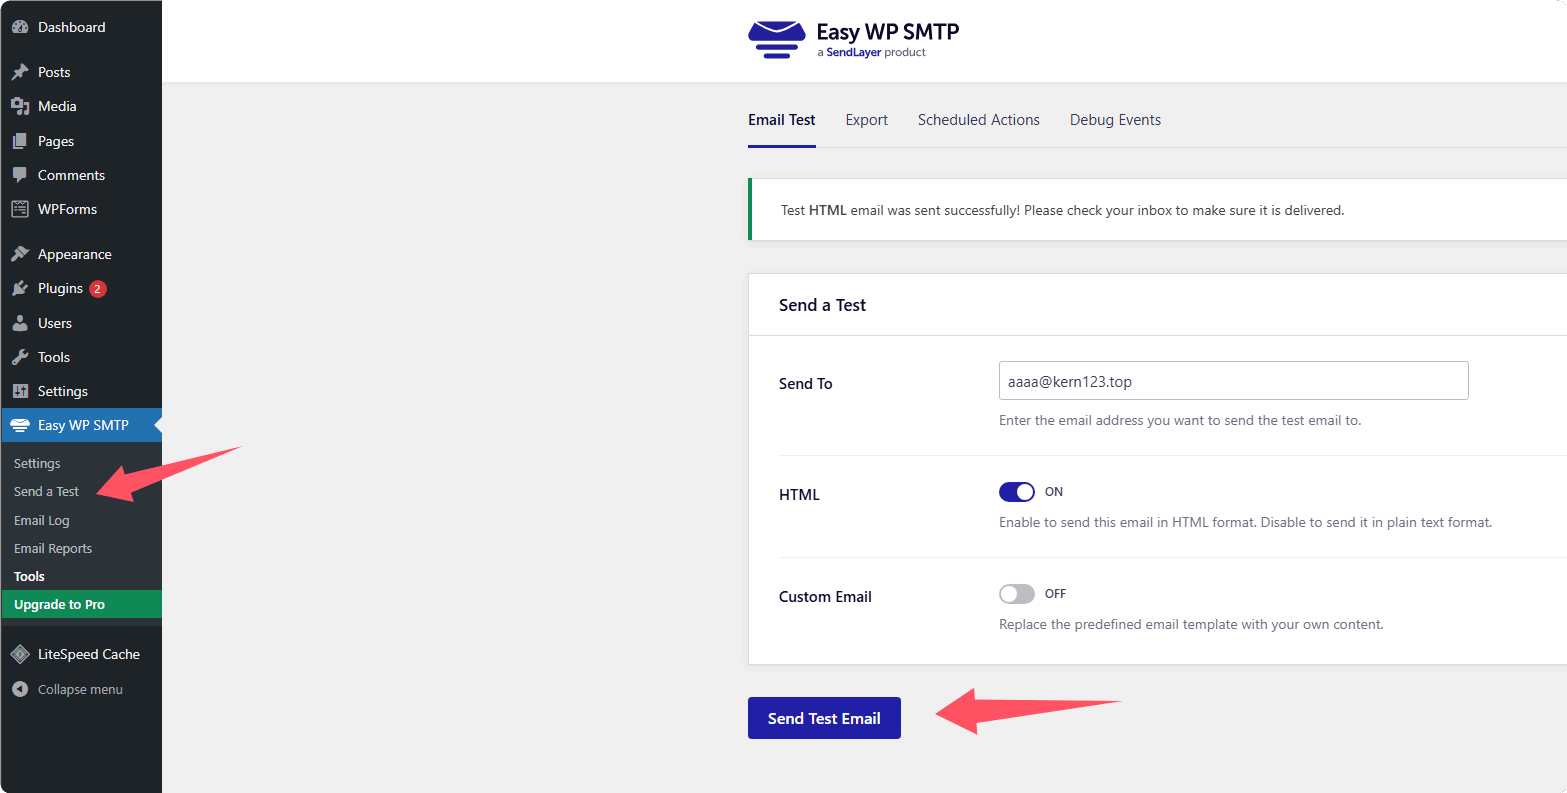Screen dimensions: 1567x793
Task: Click the Users person icon
Action: [20, 323]
